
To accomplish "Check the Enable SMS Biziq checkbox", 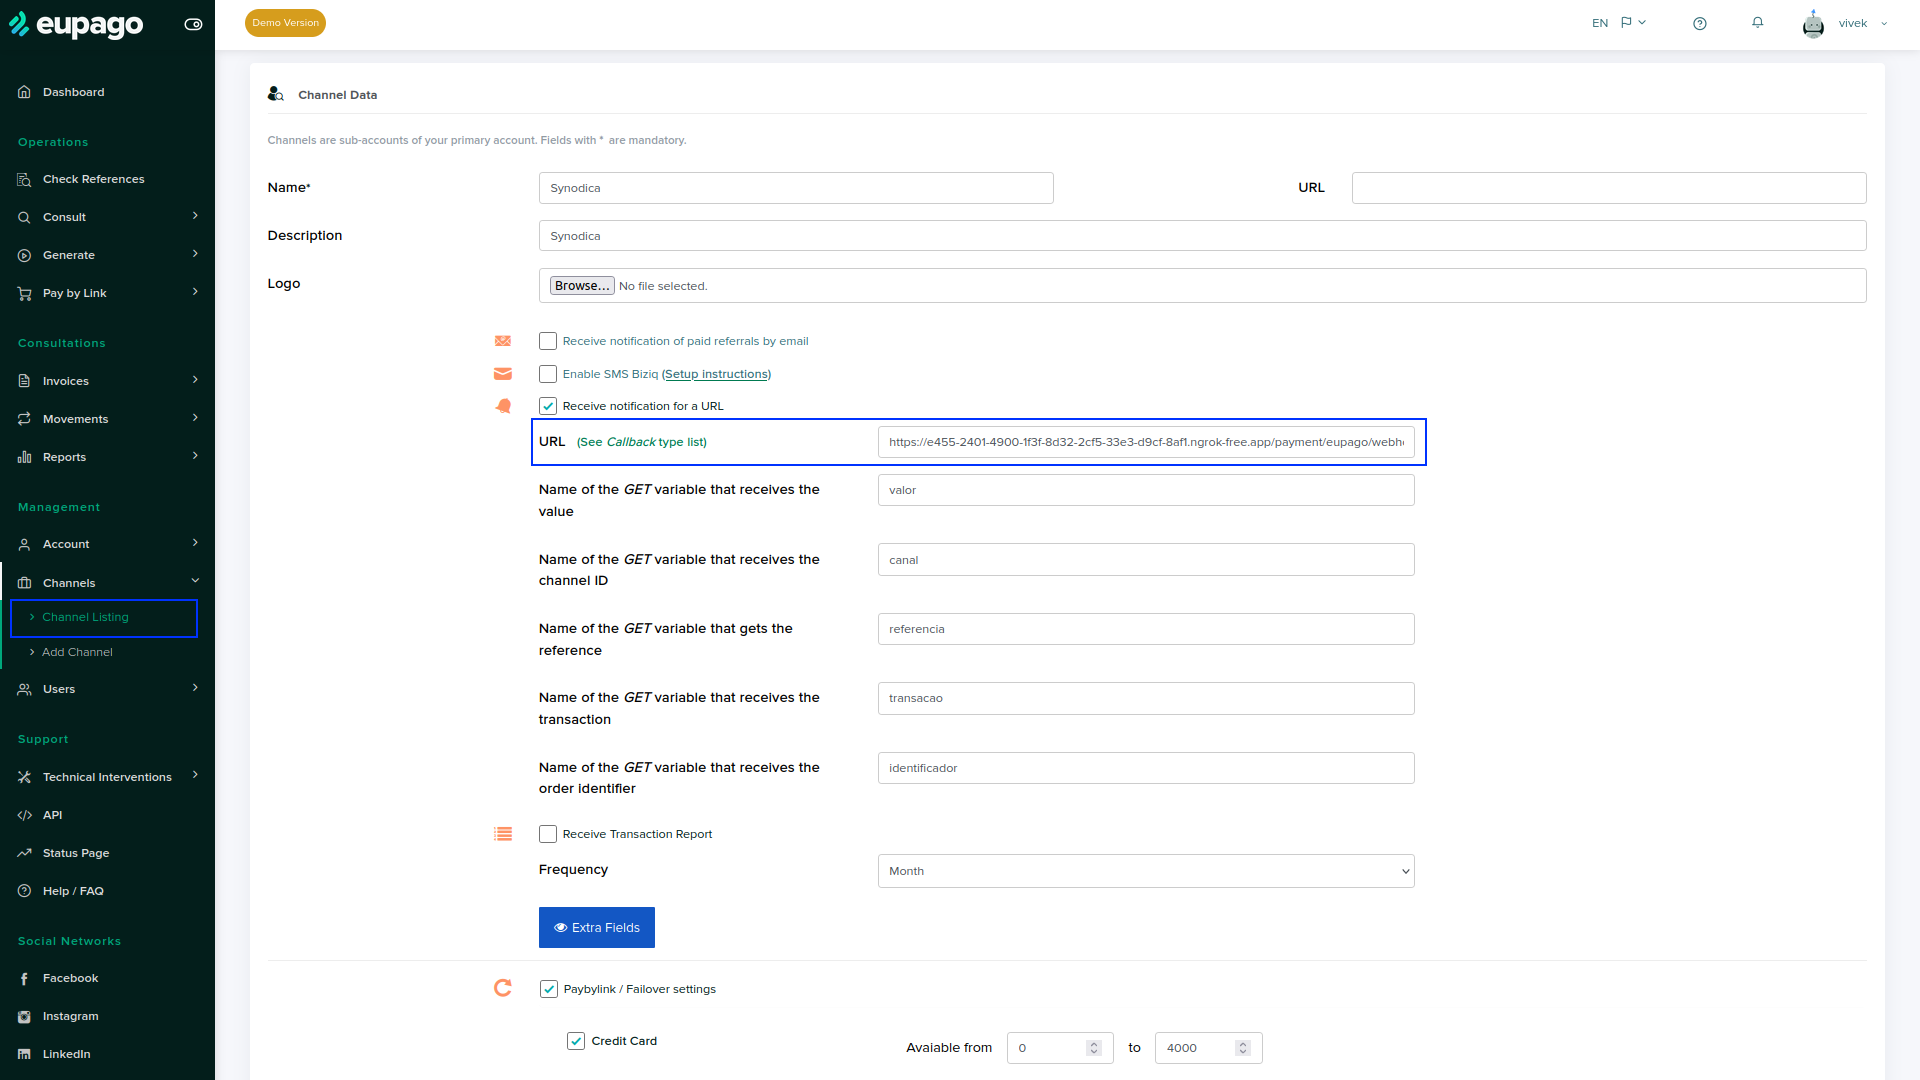I will tap(548, 374).
